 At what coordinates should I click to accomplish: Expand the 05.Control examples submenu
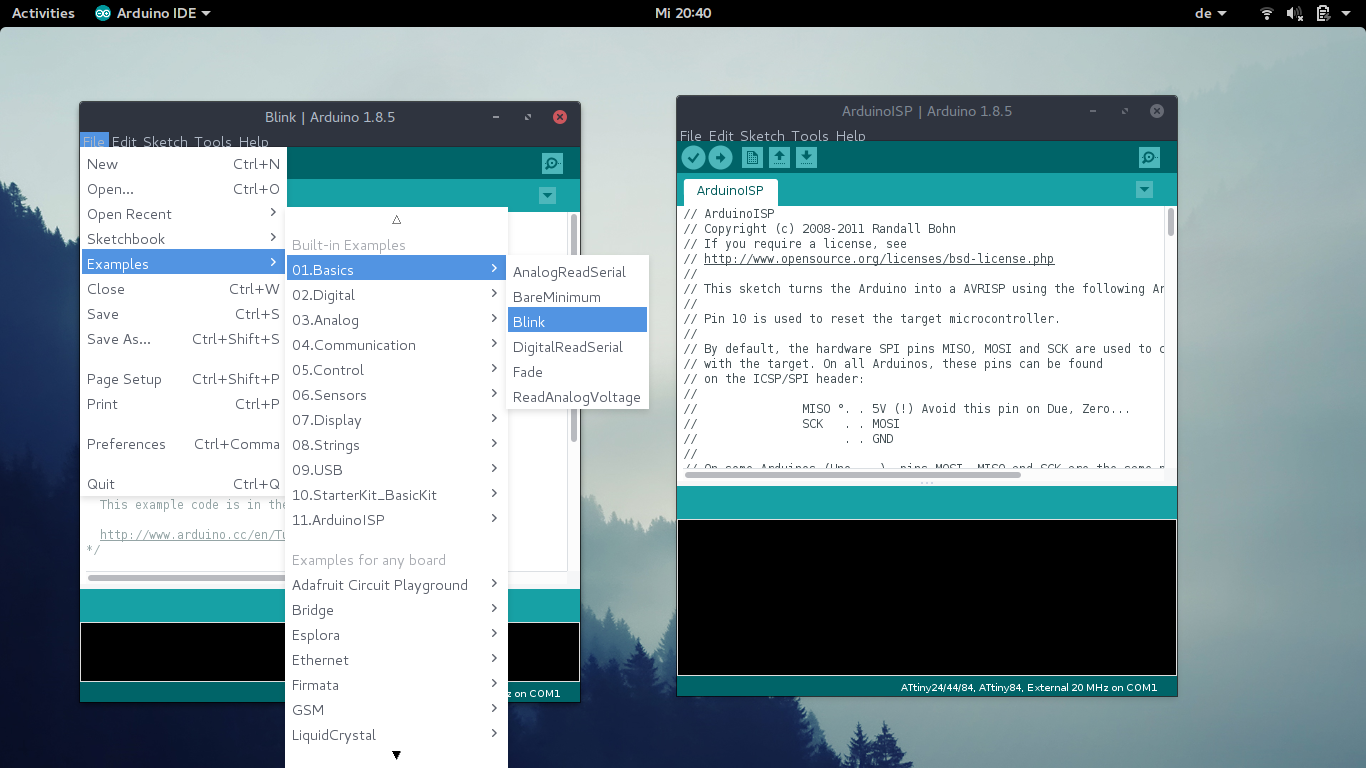pos(396,370)
